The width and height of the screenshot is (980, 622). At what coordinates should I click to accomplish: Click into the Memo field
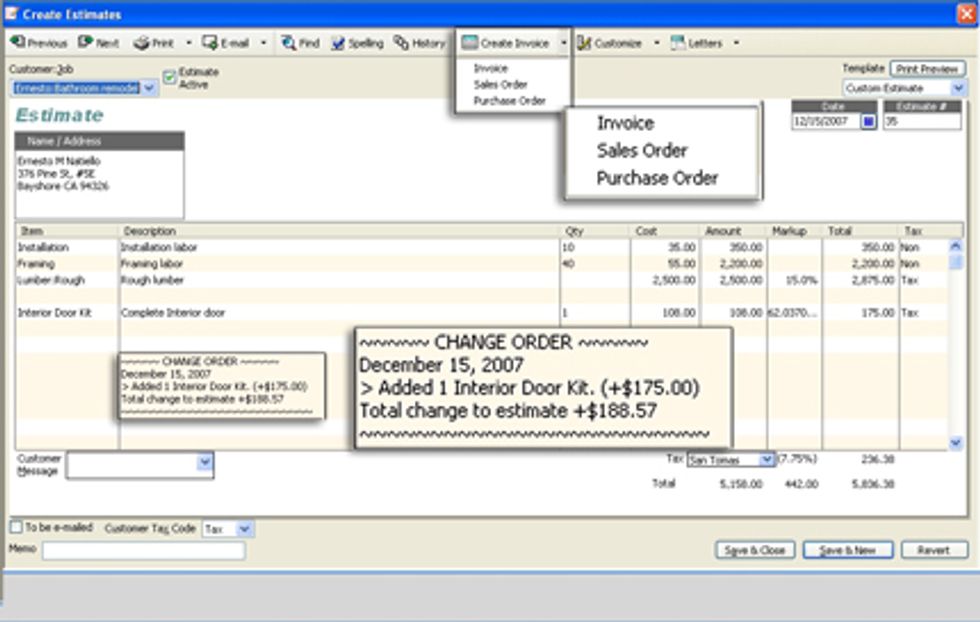[x=143, y=551]
